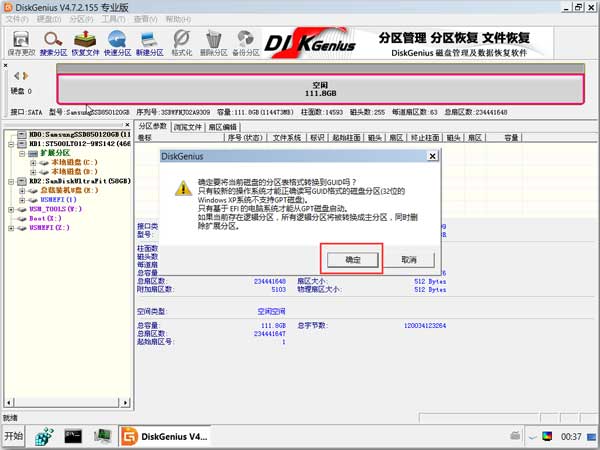Expand the USB_TOOLS (Y:) node
Image resolution: width=600 pixels, height=450 pixels.
coord(11,209)
